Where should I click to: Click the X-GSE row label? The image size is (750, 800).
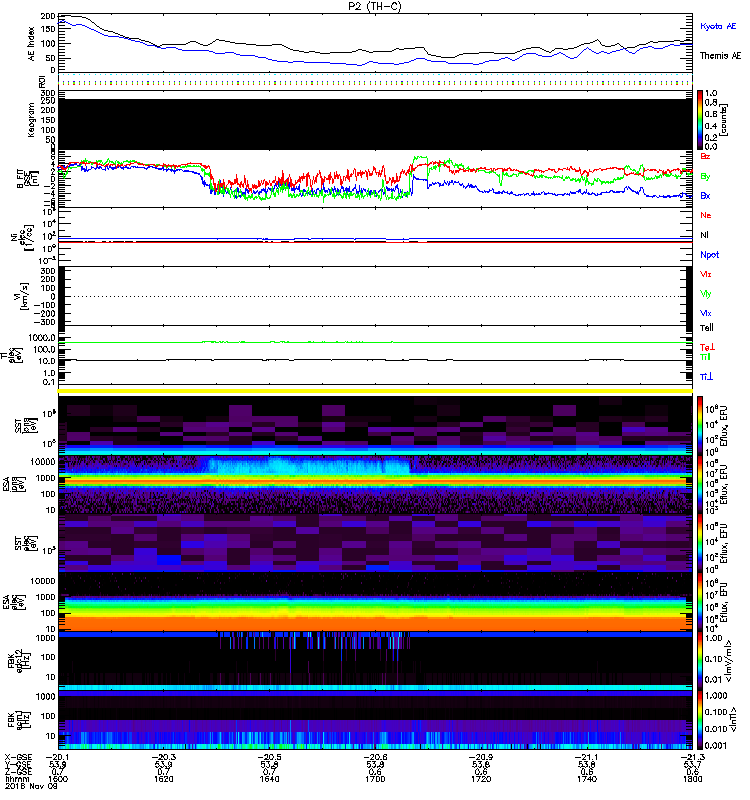(18, 758)
